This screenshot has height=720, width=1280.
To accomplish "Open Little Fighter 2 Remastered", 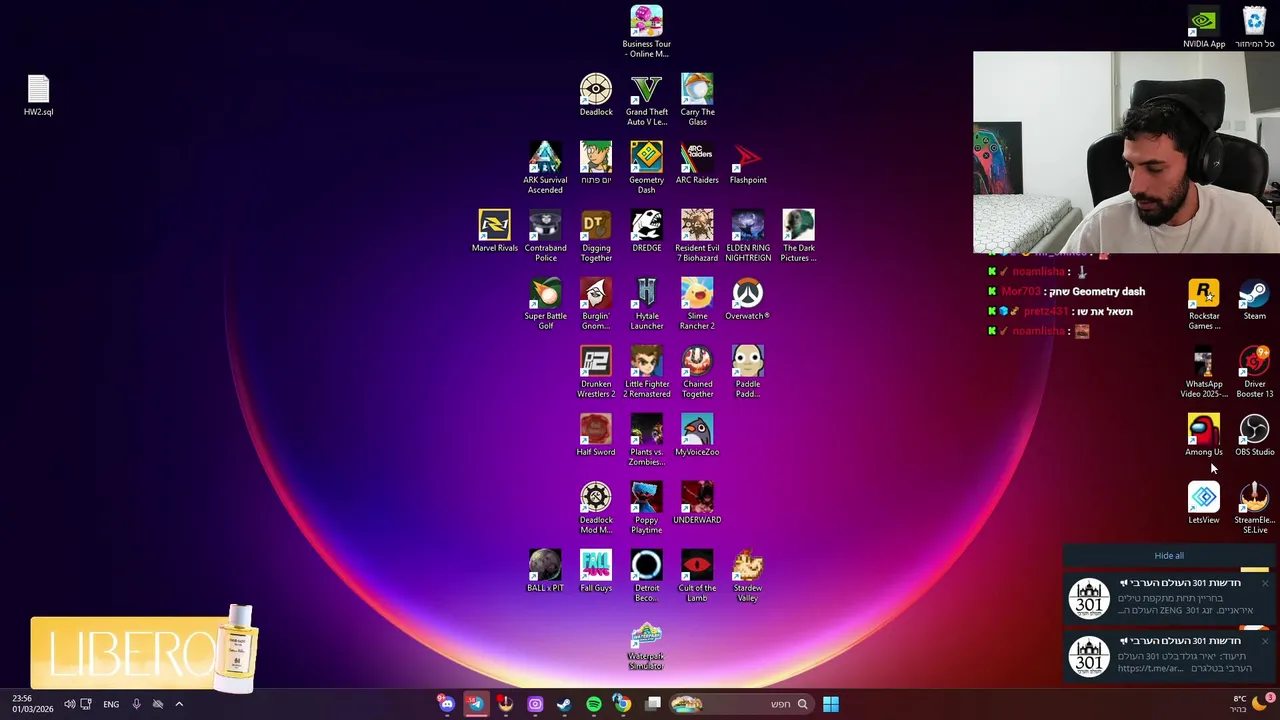I will click(646, 371).
